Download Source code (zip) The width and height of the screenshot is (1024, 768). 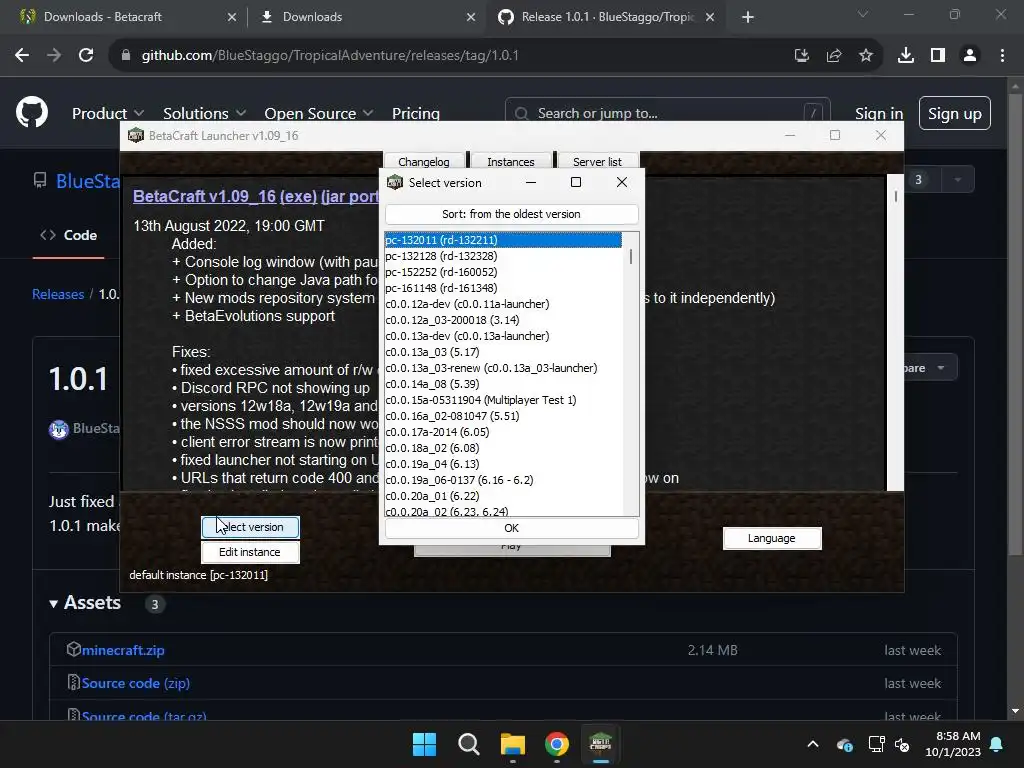135,683
